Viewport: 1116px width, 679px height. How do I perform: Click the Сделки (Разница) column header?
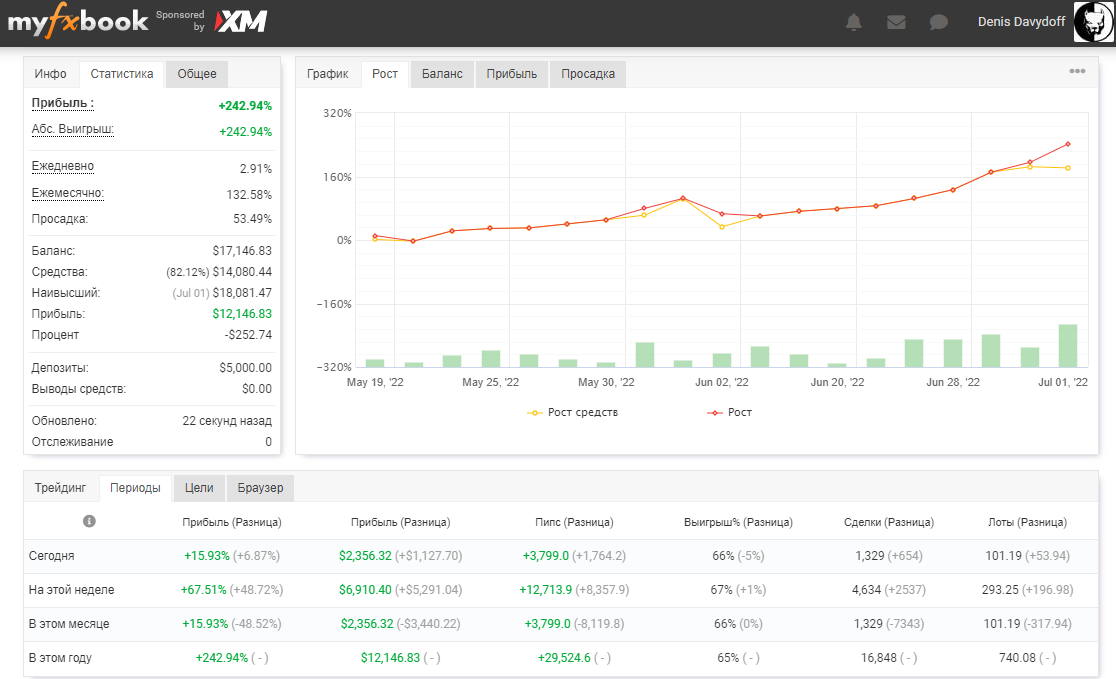click(x=889, y=522)
